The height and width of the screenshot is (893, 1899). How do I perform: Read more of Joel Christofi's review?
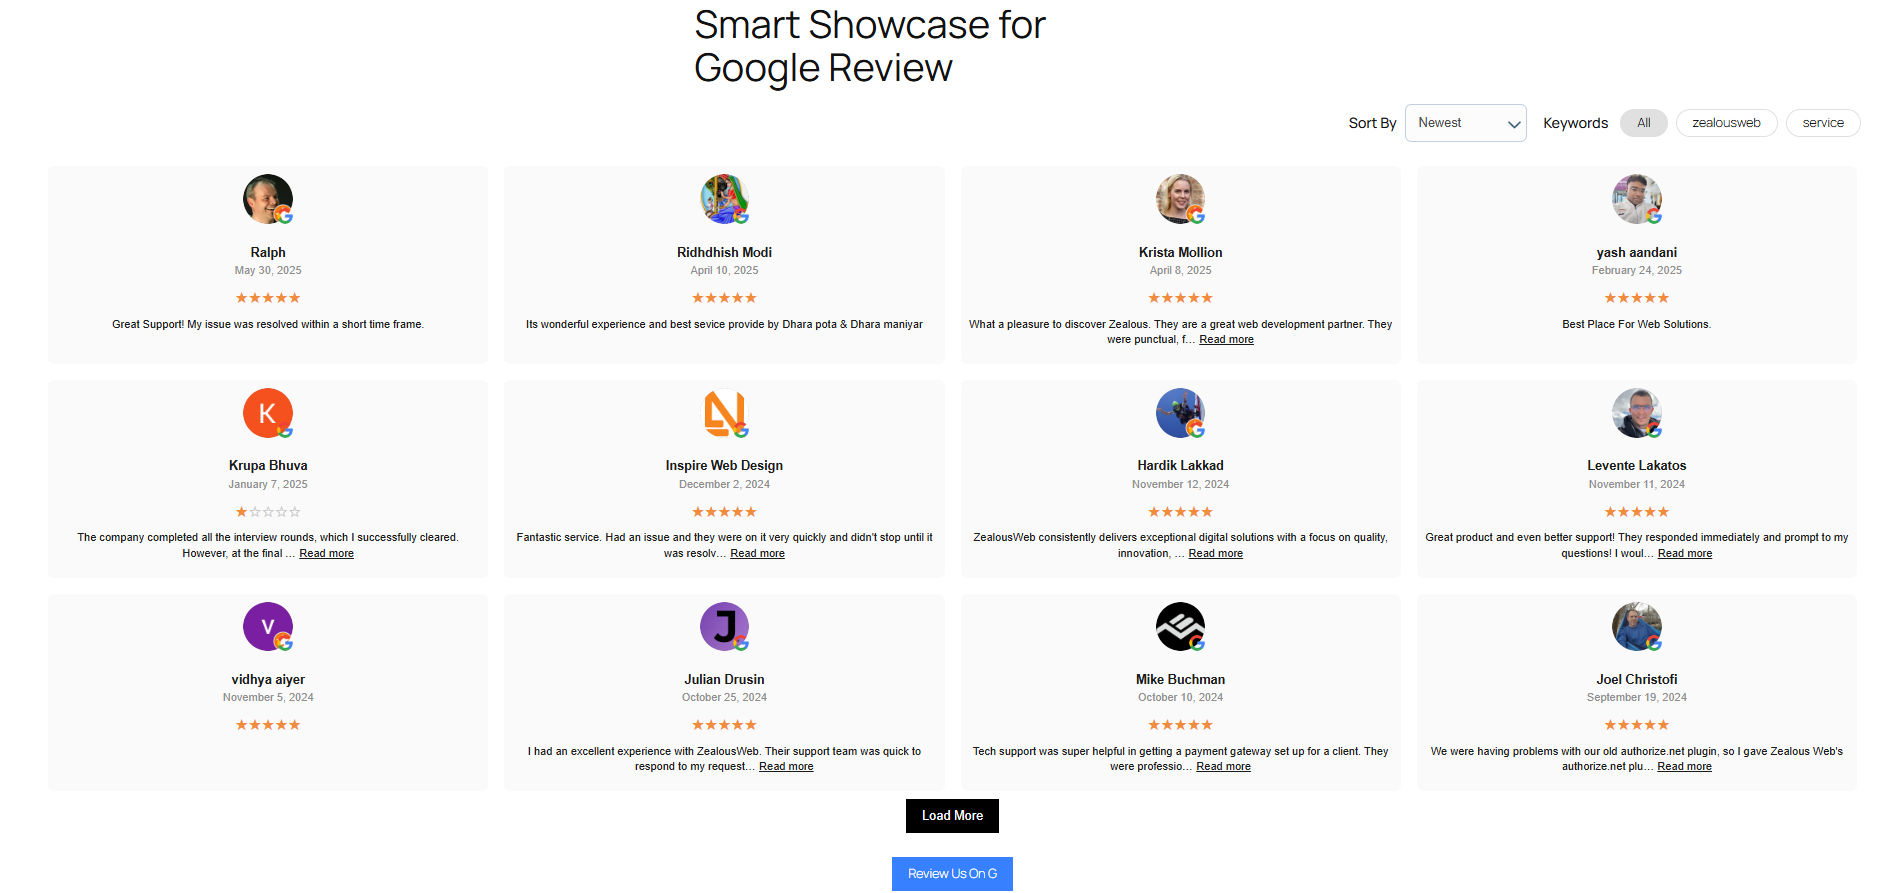[1684, 767]
